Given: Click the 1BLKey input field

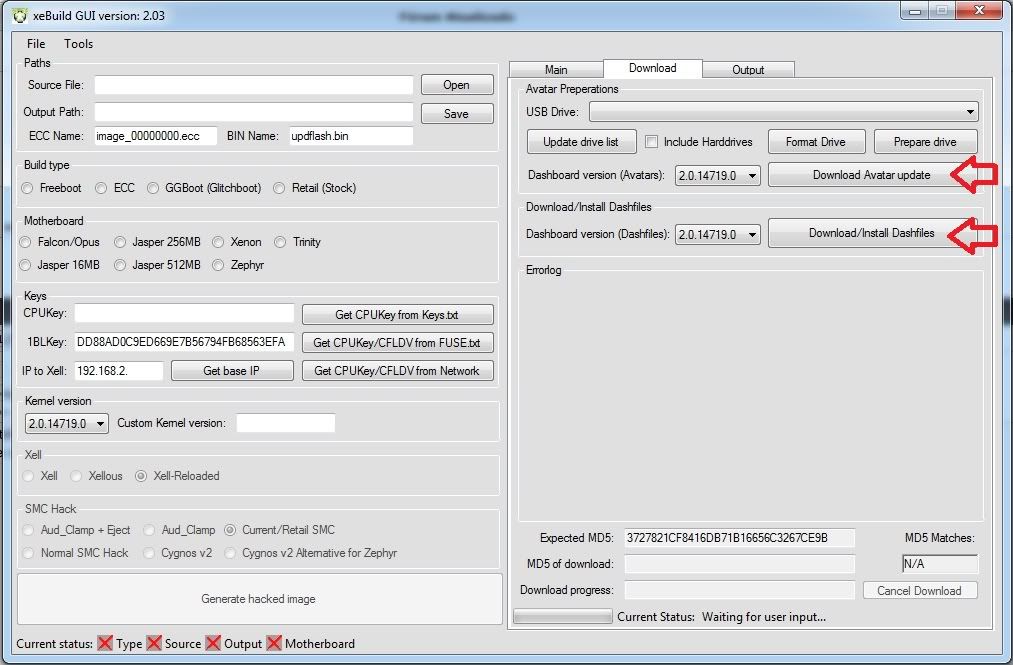Looking at the screenshot, I should point(184,342).
